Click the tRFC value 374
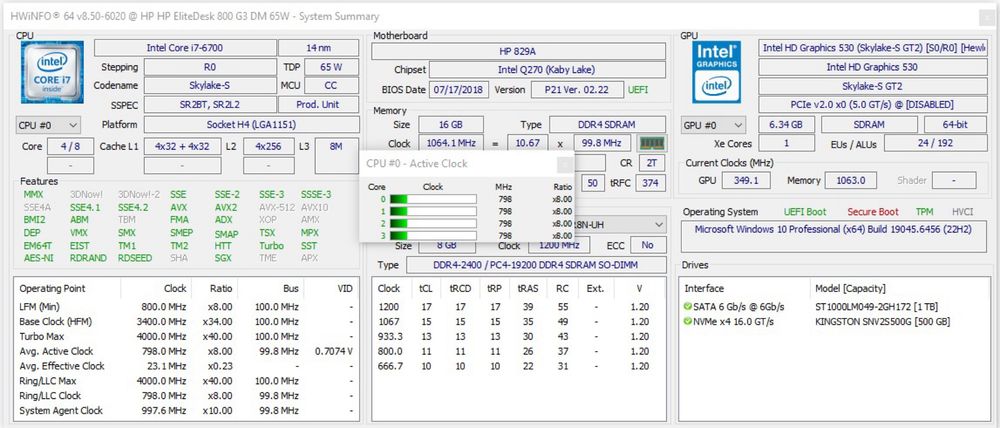 (651, 183)
